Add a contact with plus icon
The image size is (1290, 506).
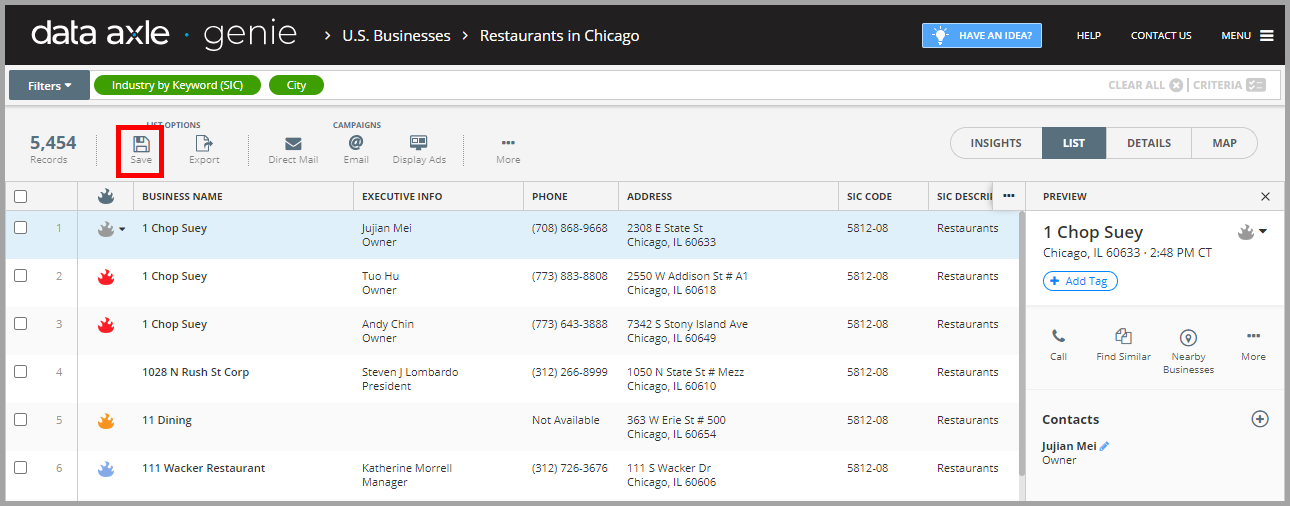pyautogui.click(x=1260, y=419)
